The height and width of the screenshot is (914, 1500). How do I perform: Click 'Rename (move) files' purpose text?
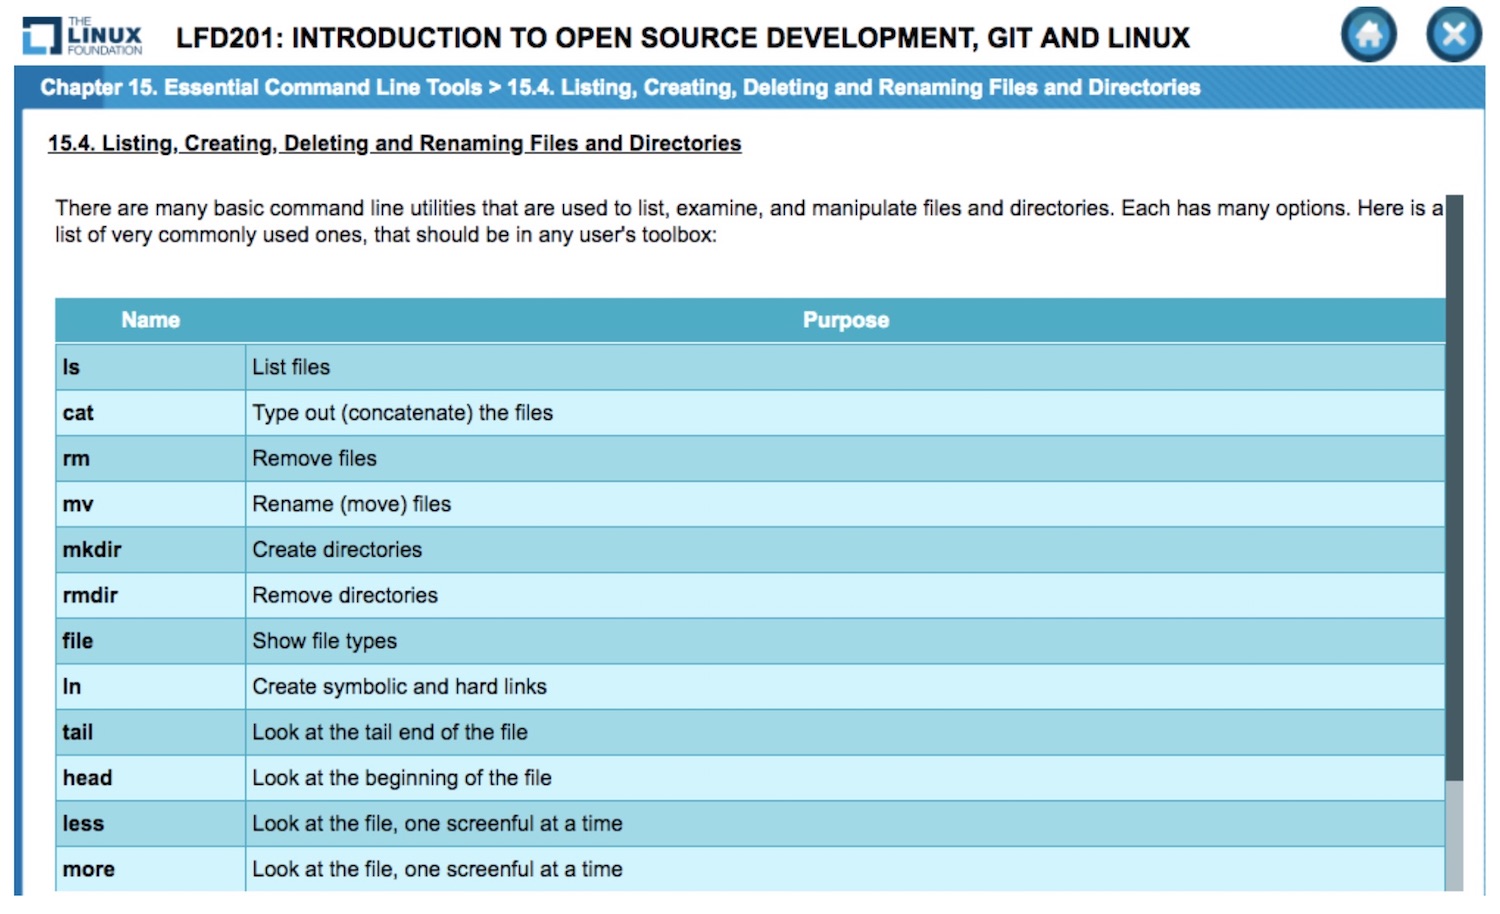(x=351, y=504)
